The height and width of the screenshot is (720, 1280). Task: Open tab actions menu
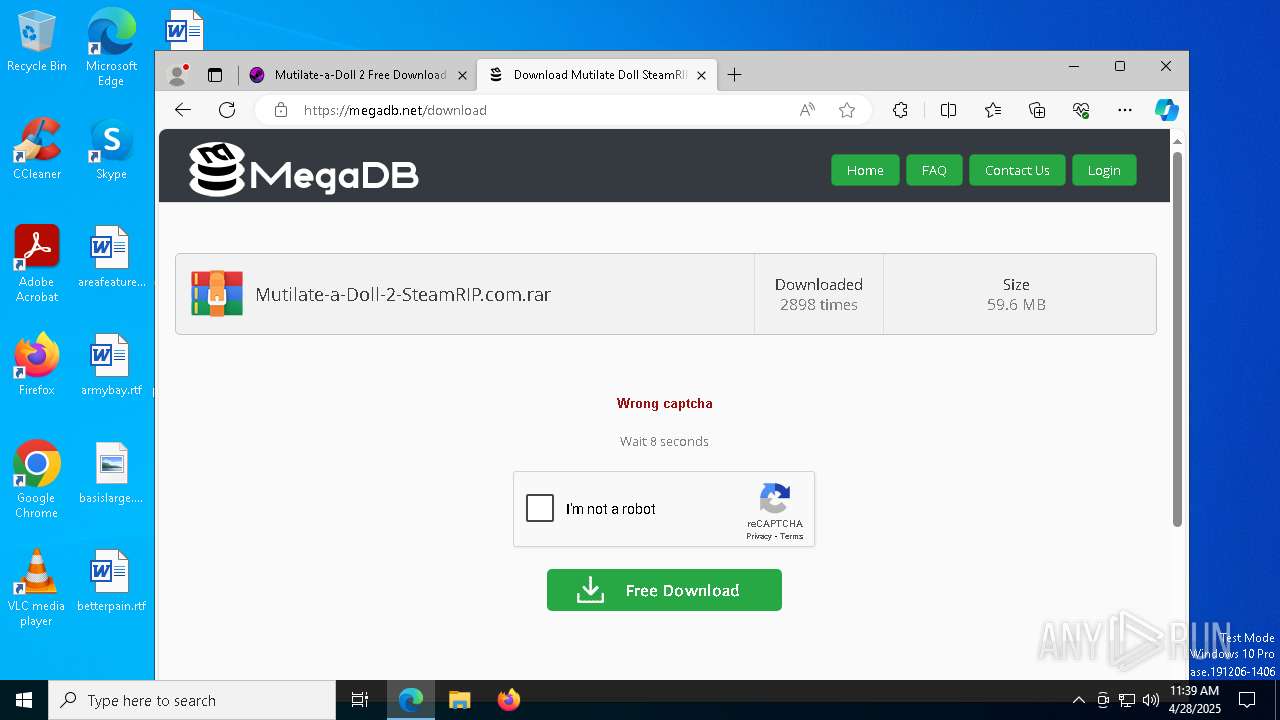pyautogui.click(x=214, y=75)
